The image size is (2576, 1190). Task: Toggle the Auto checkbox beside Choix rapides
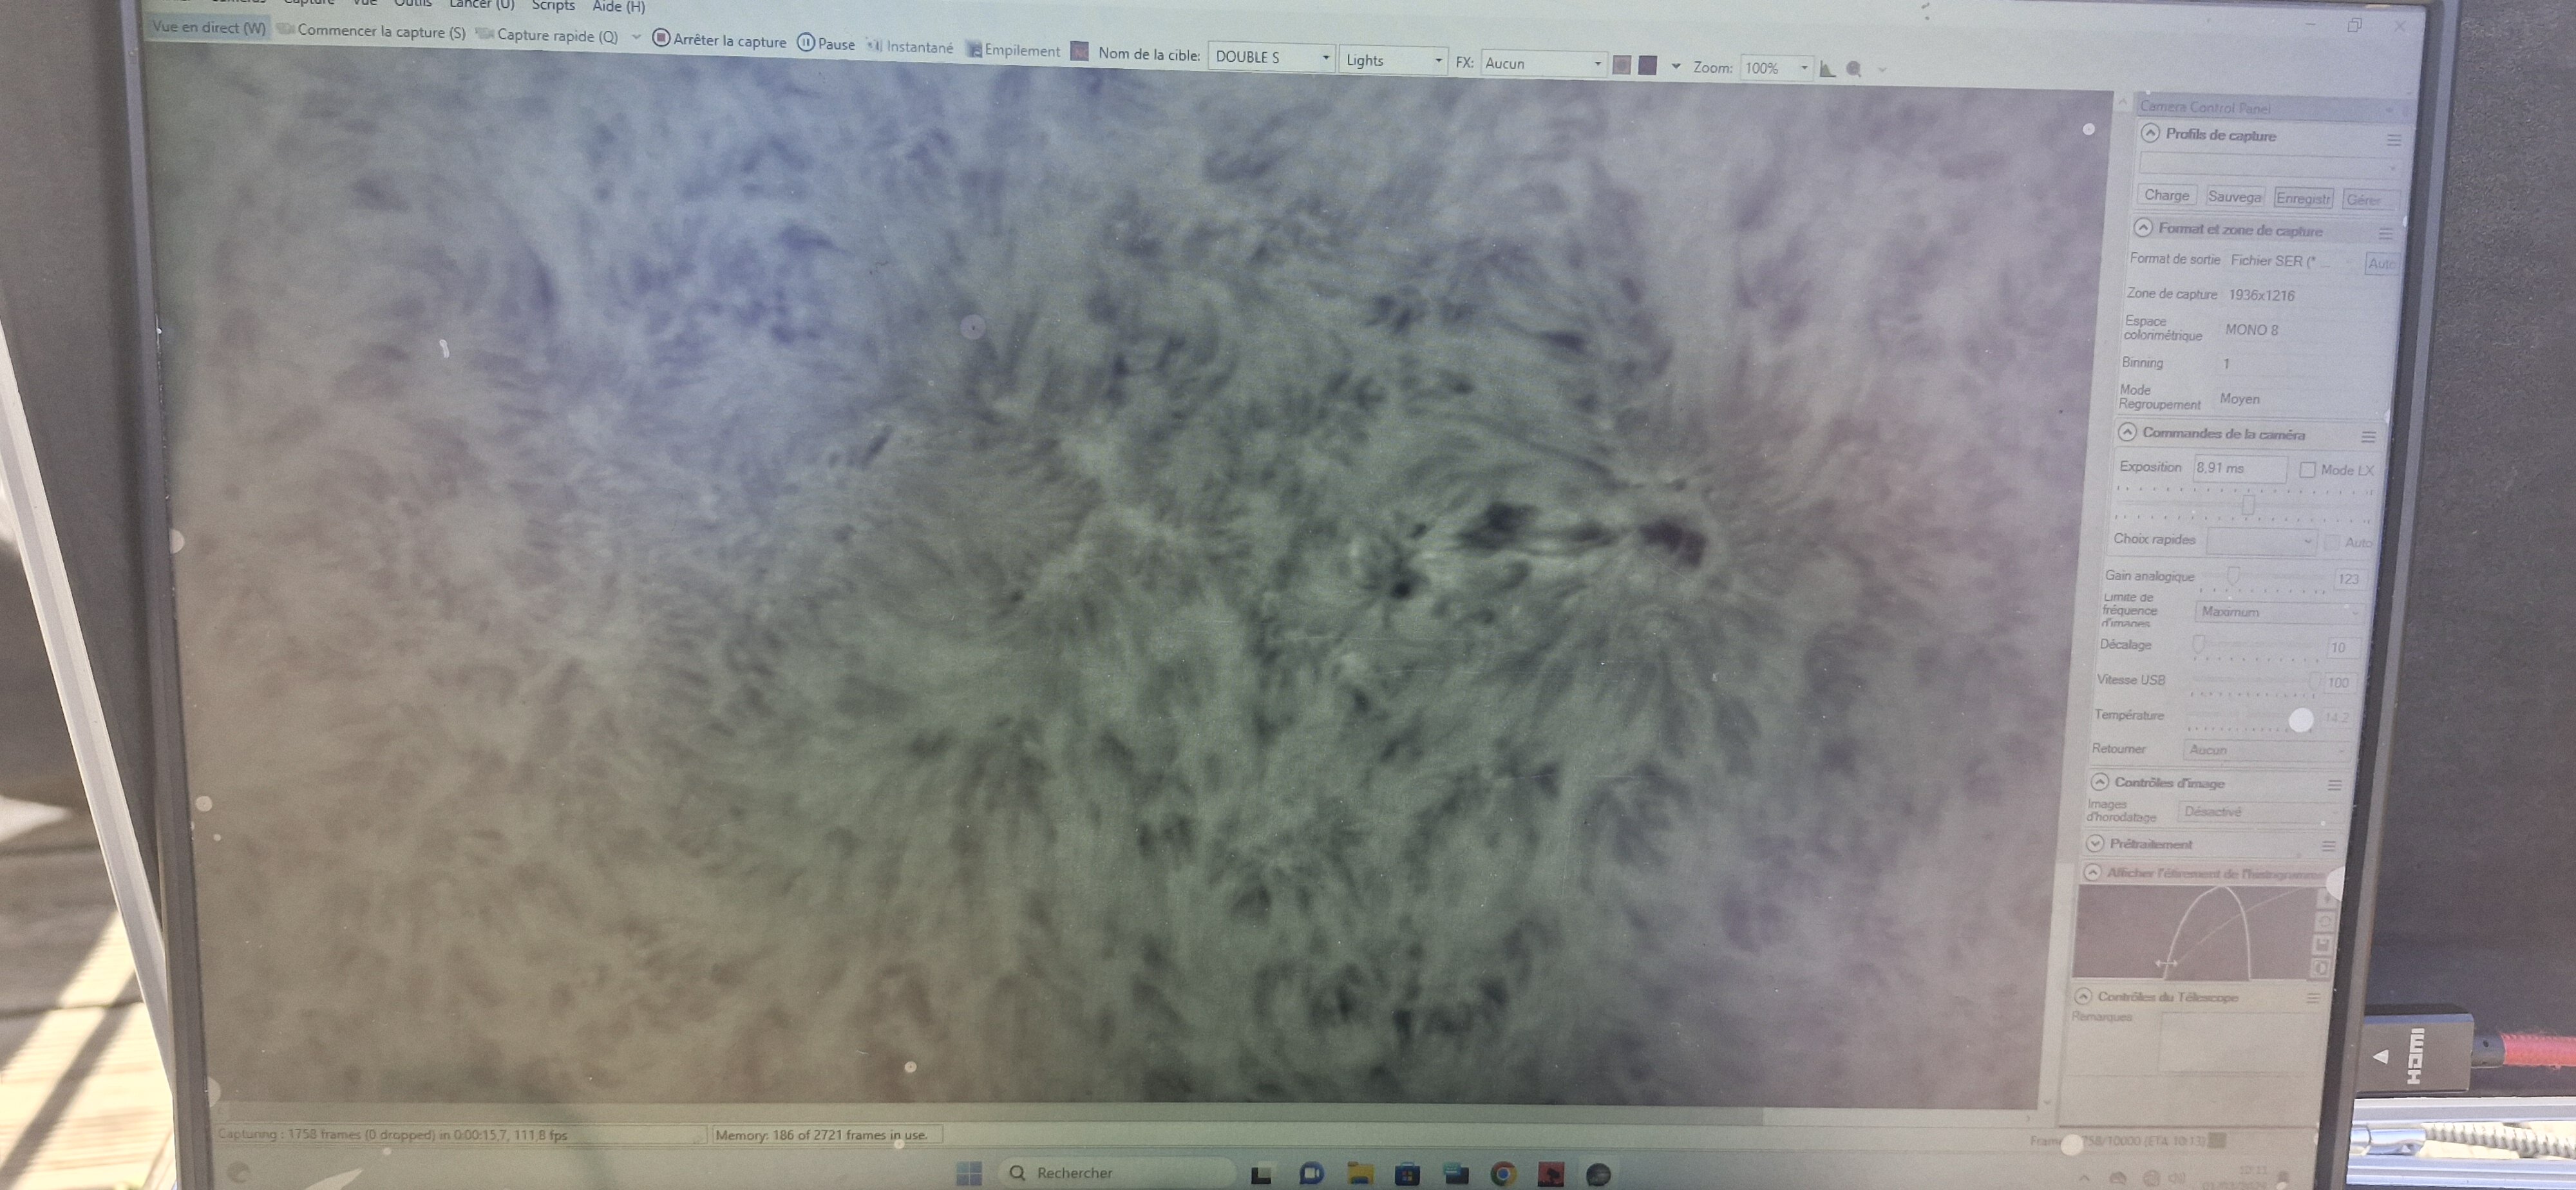point(2332,543)
